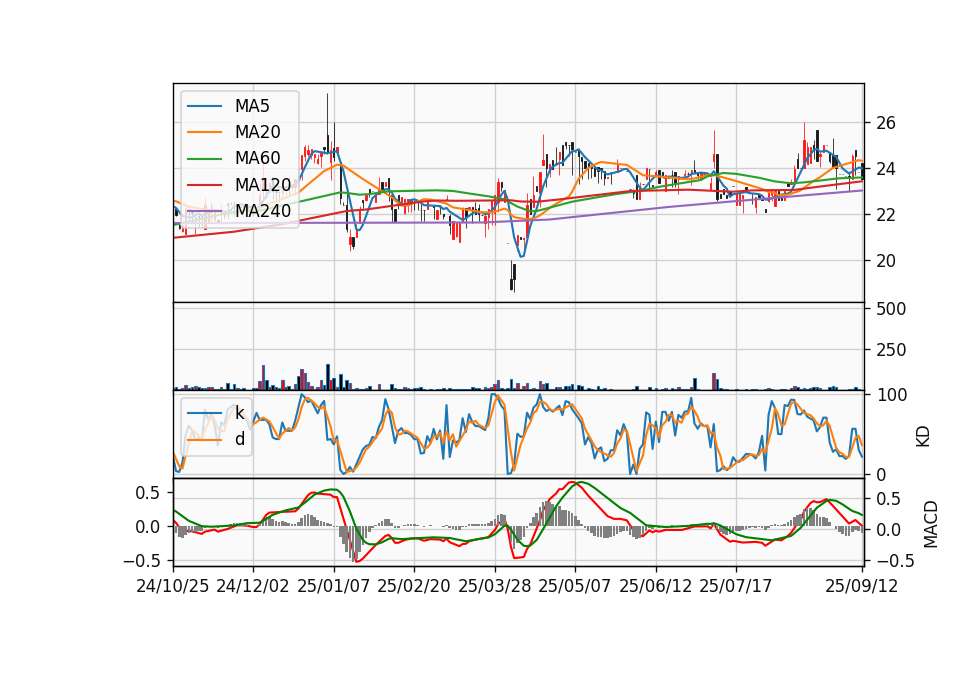The height and width of the screenshot is (690, 960).
Task: Click the KD axis title label
Action: tap(923, 436)
